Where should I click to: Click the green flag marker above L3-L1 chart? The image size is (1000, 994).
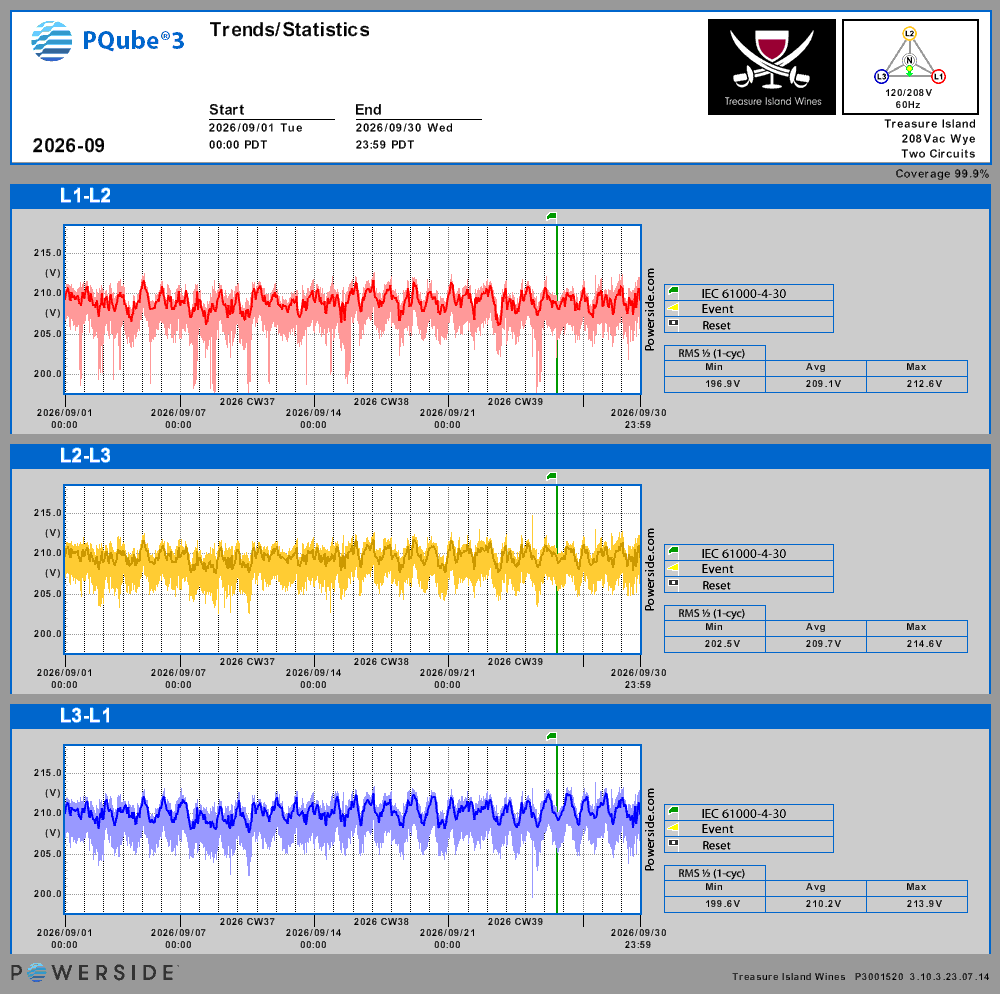(552, 737)
